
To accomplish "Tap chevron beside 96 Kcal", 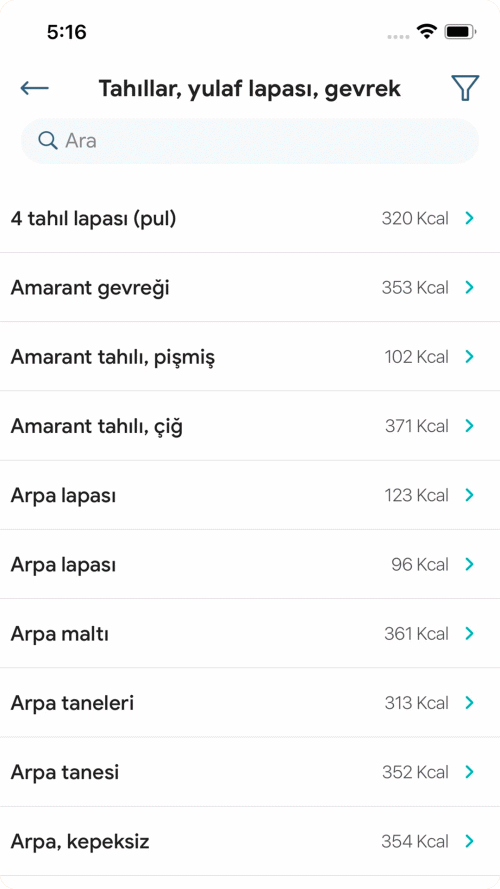I will tap(469, 564).
